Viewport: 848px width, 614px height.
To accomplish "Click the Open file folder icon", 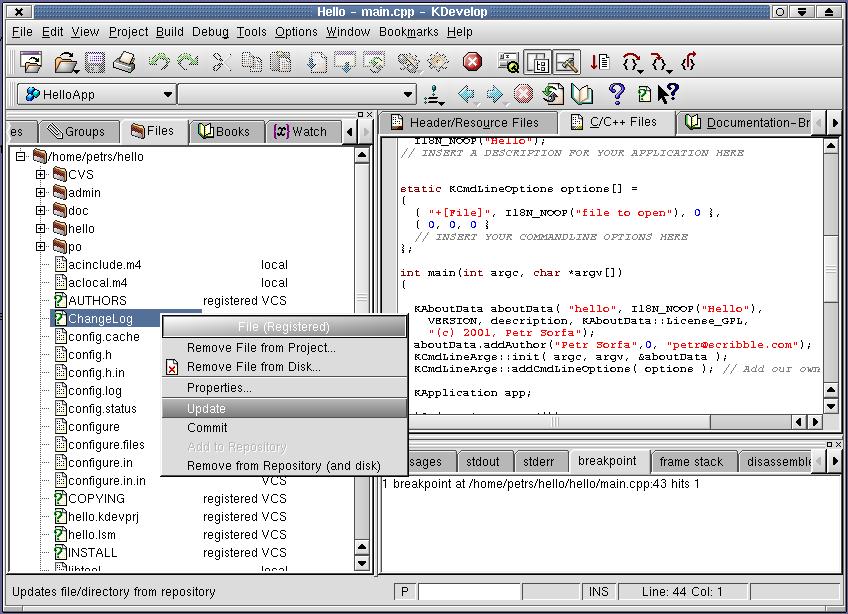I will 65,62.
